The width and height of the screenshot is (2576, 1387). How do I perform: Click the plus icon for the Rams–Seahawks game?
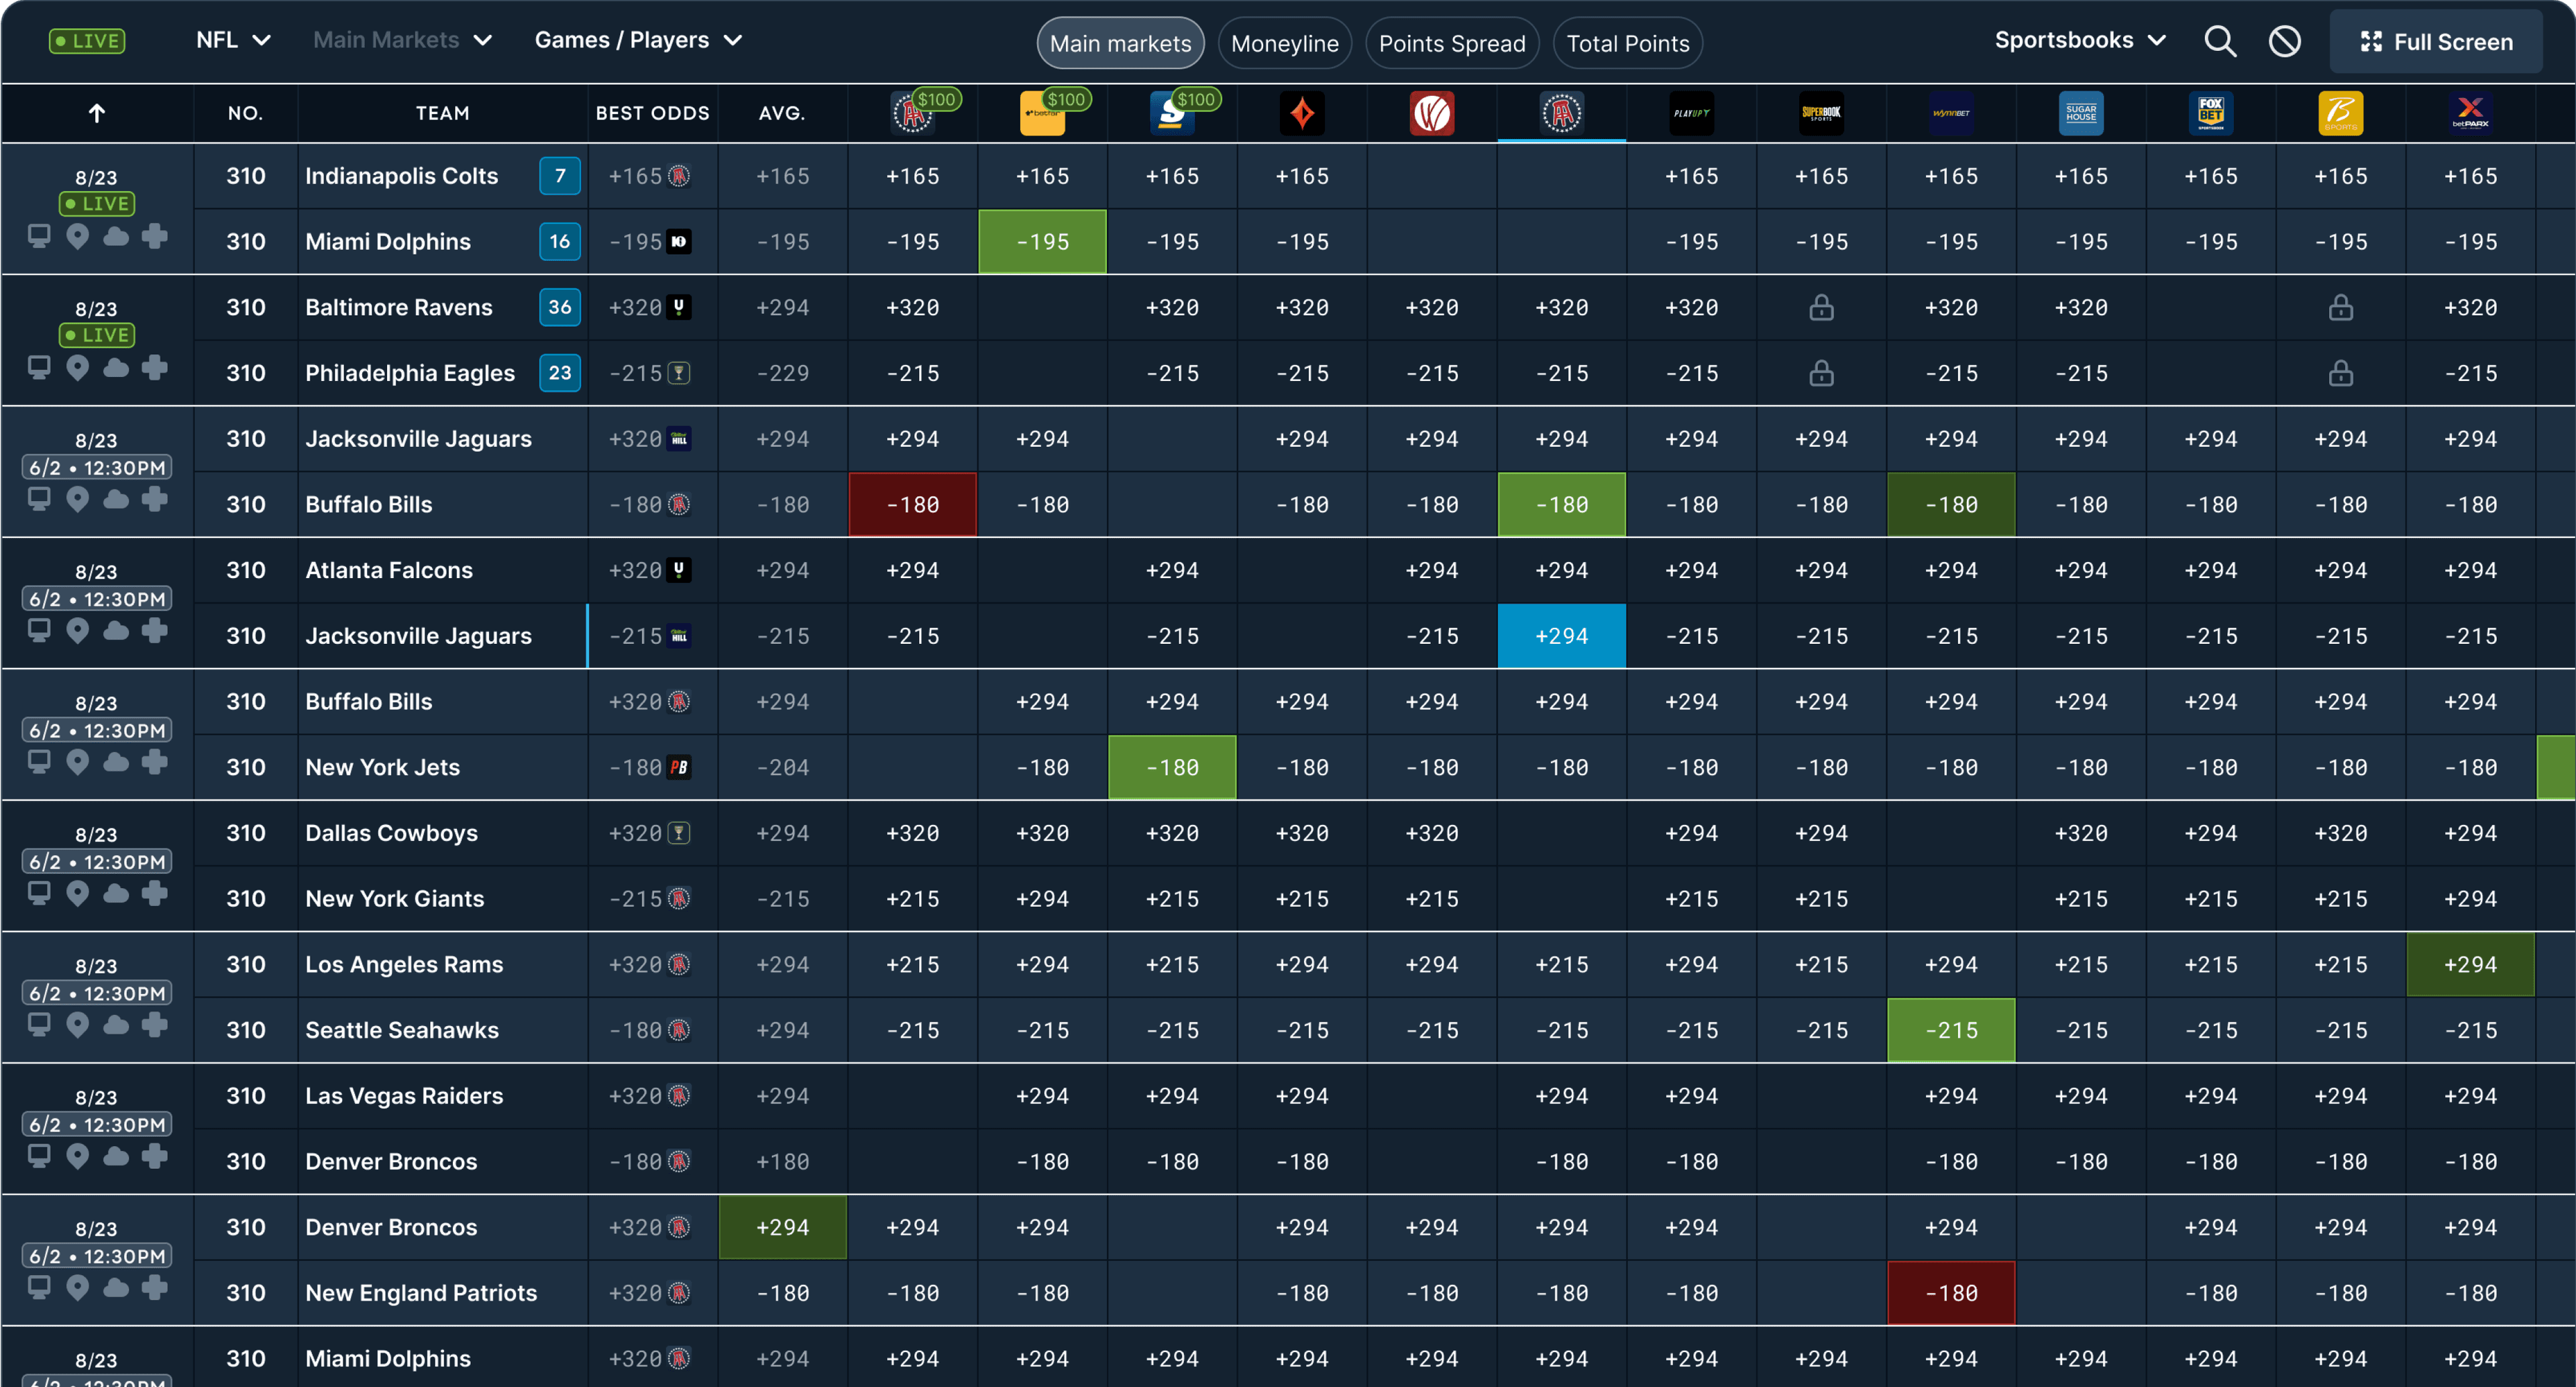click(154, 1024)
